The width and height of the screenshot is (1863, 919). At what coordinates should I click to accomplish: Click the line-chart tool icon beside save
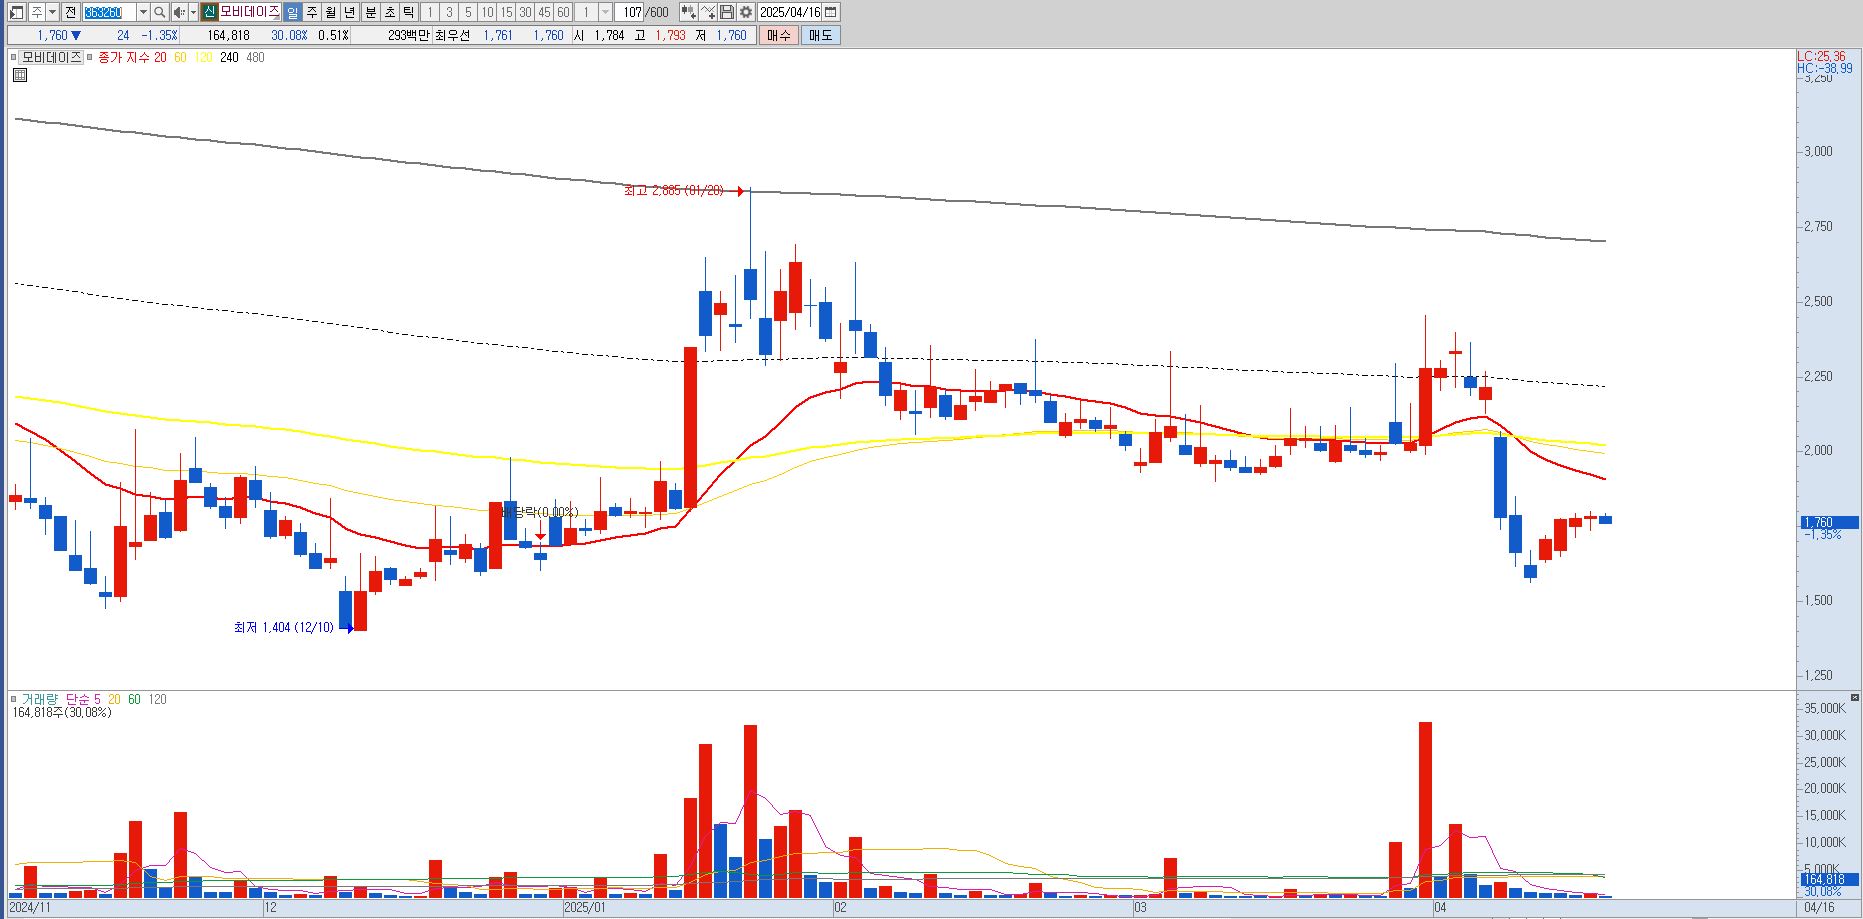(x=708, y=12)
